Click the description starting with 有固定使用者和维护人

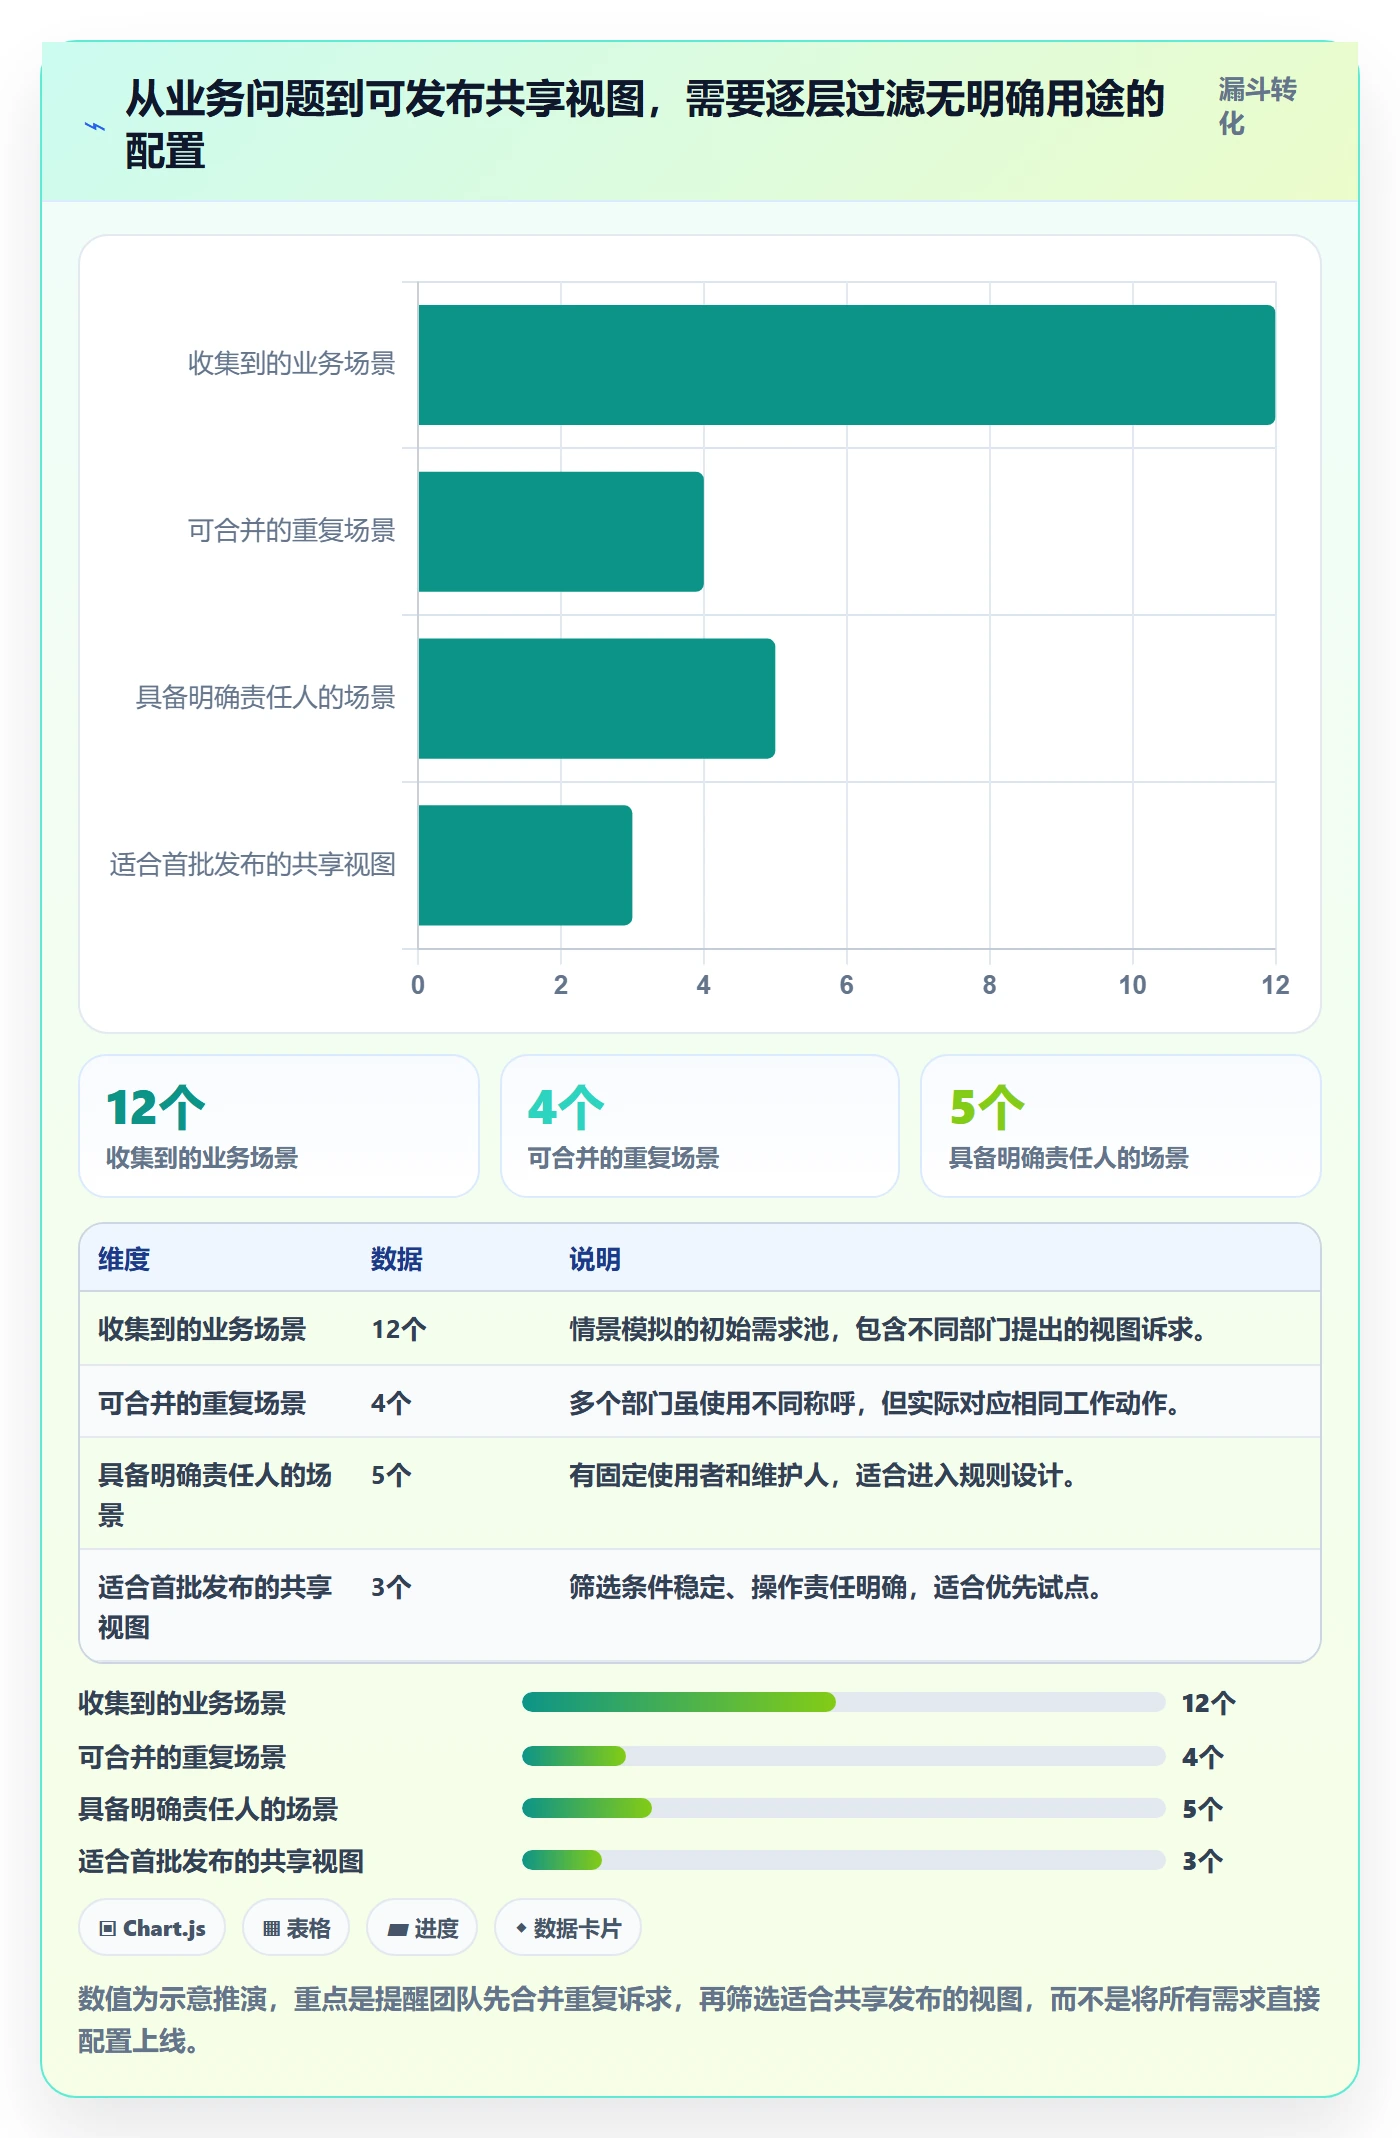(823, 1475)
